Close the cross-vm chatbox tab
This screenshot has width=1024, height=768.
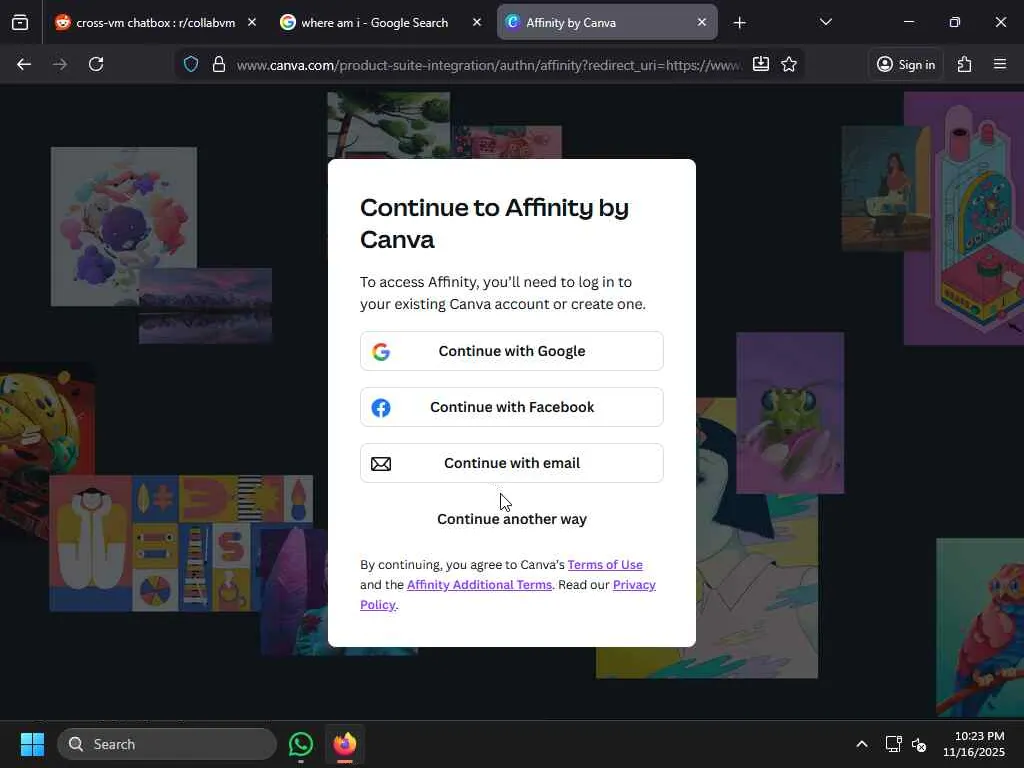(x=252, y=22)
